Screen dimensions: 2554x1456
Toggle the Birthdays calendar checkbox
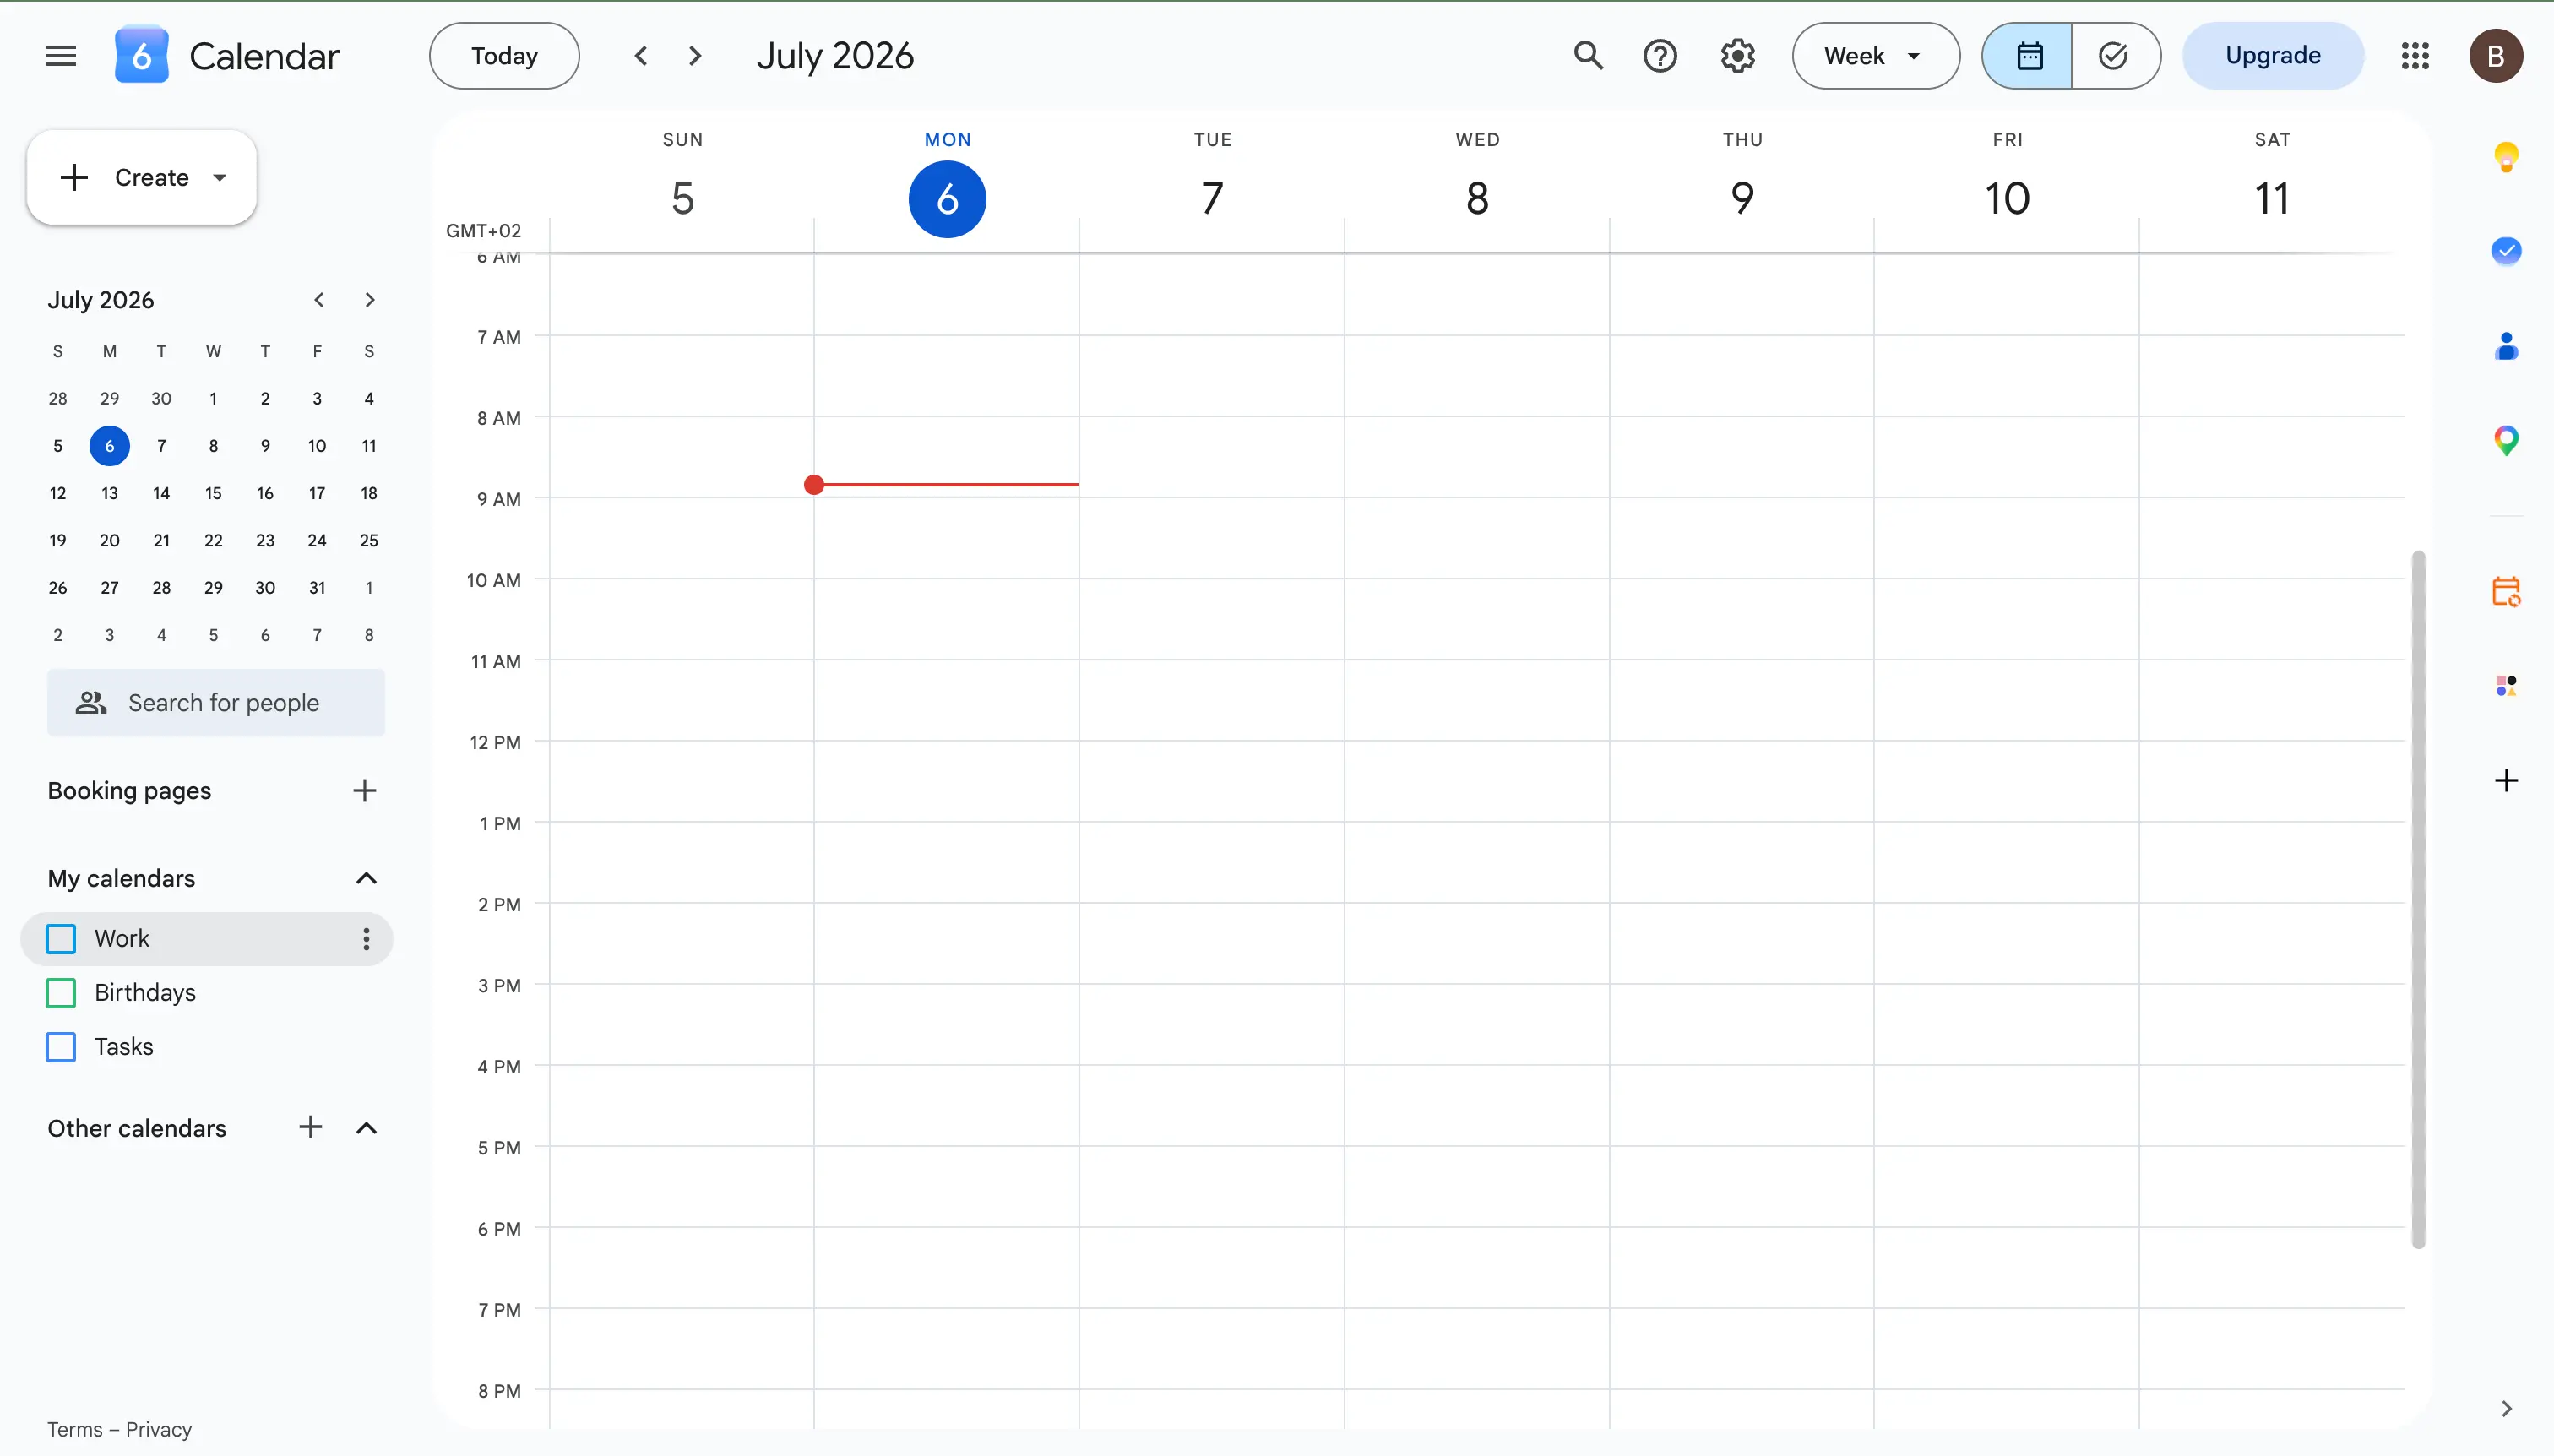[x=61, y=993]
